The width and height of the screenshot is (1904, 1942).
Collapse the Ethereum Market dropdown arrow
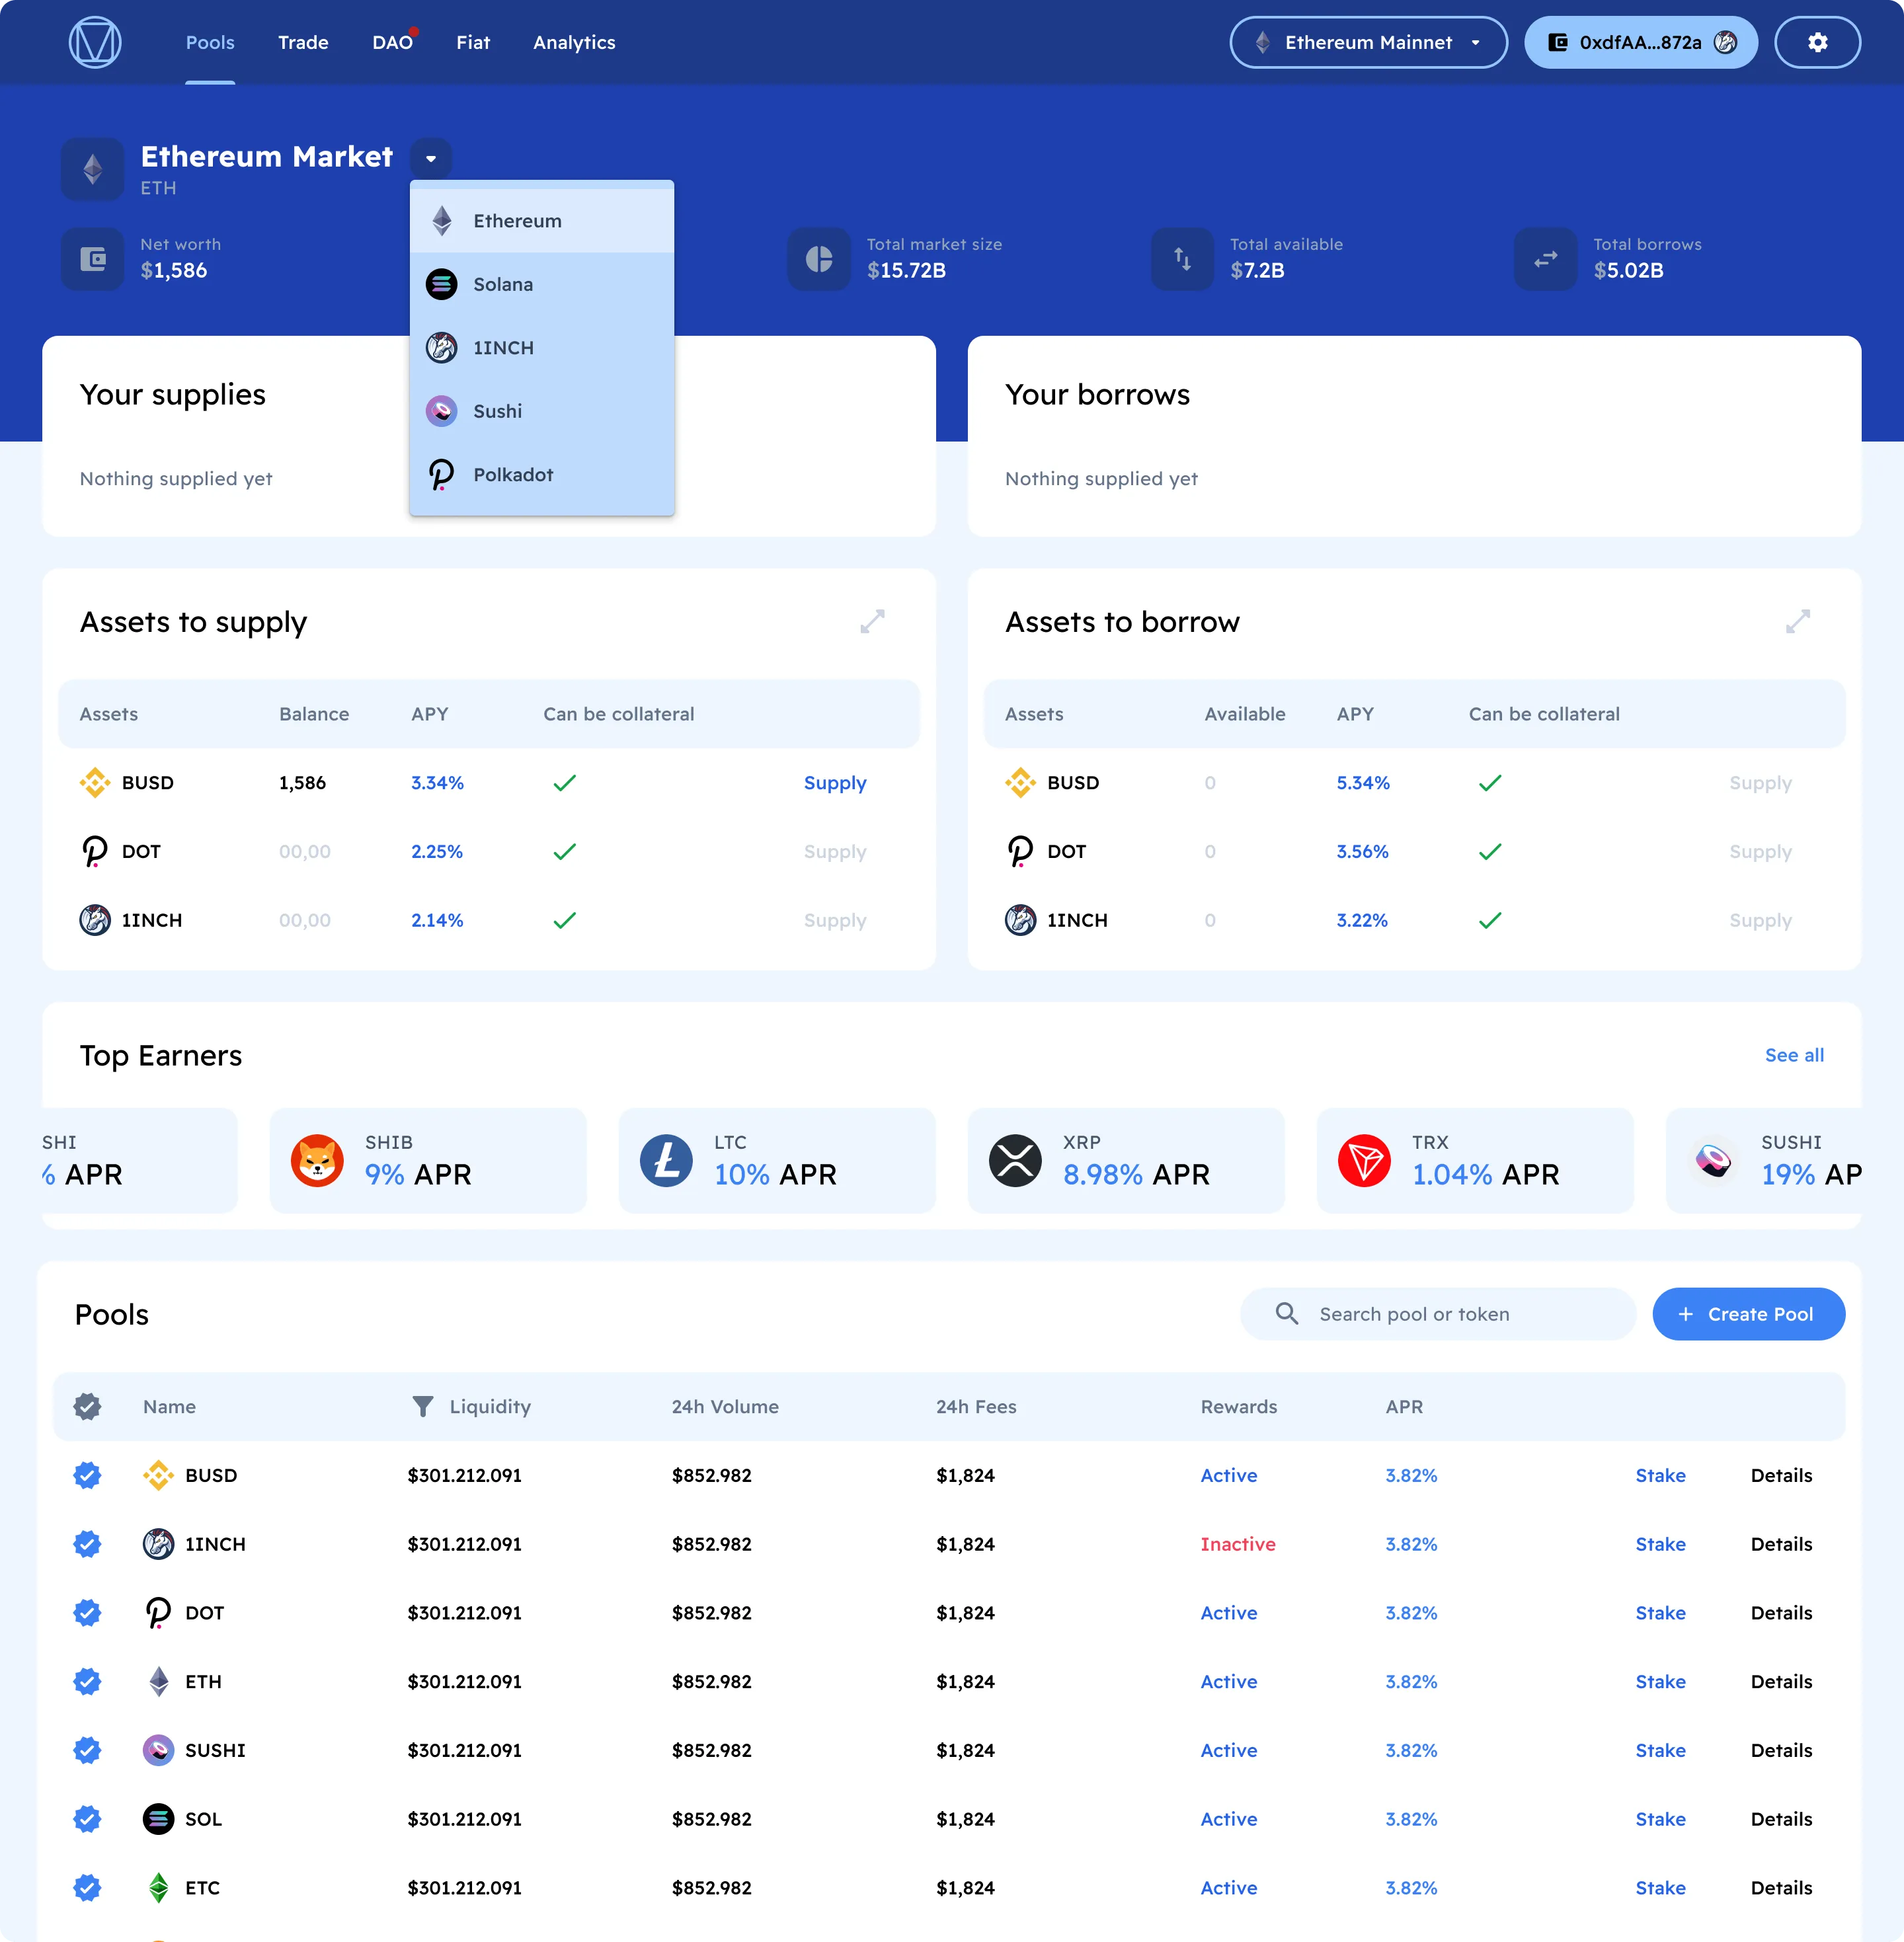[431, 158]
